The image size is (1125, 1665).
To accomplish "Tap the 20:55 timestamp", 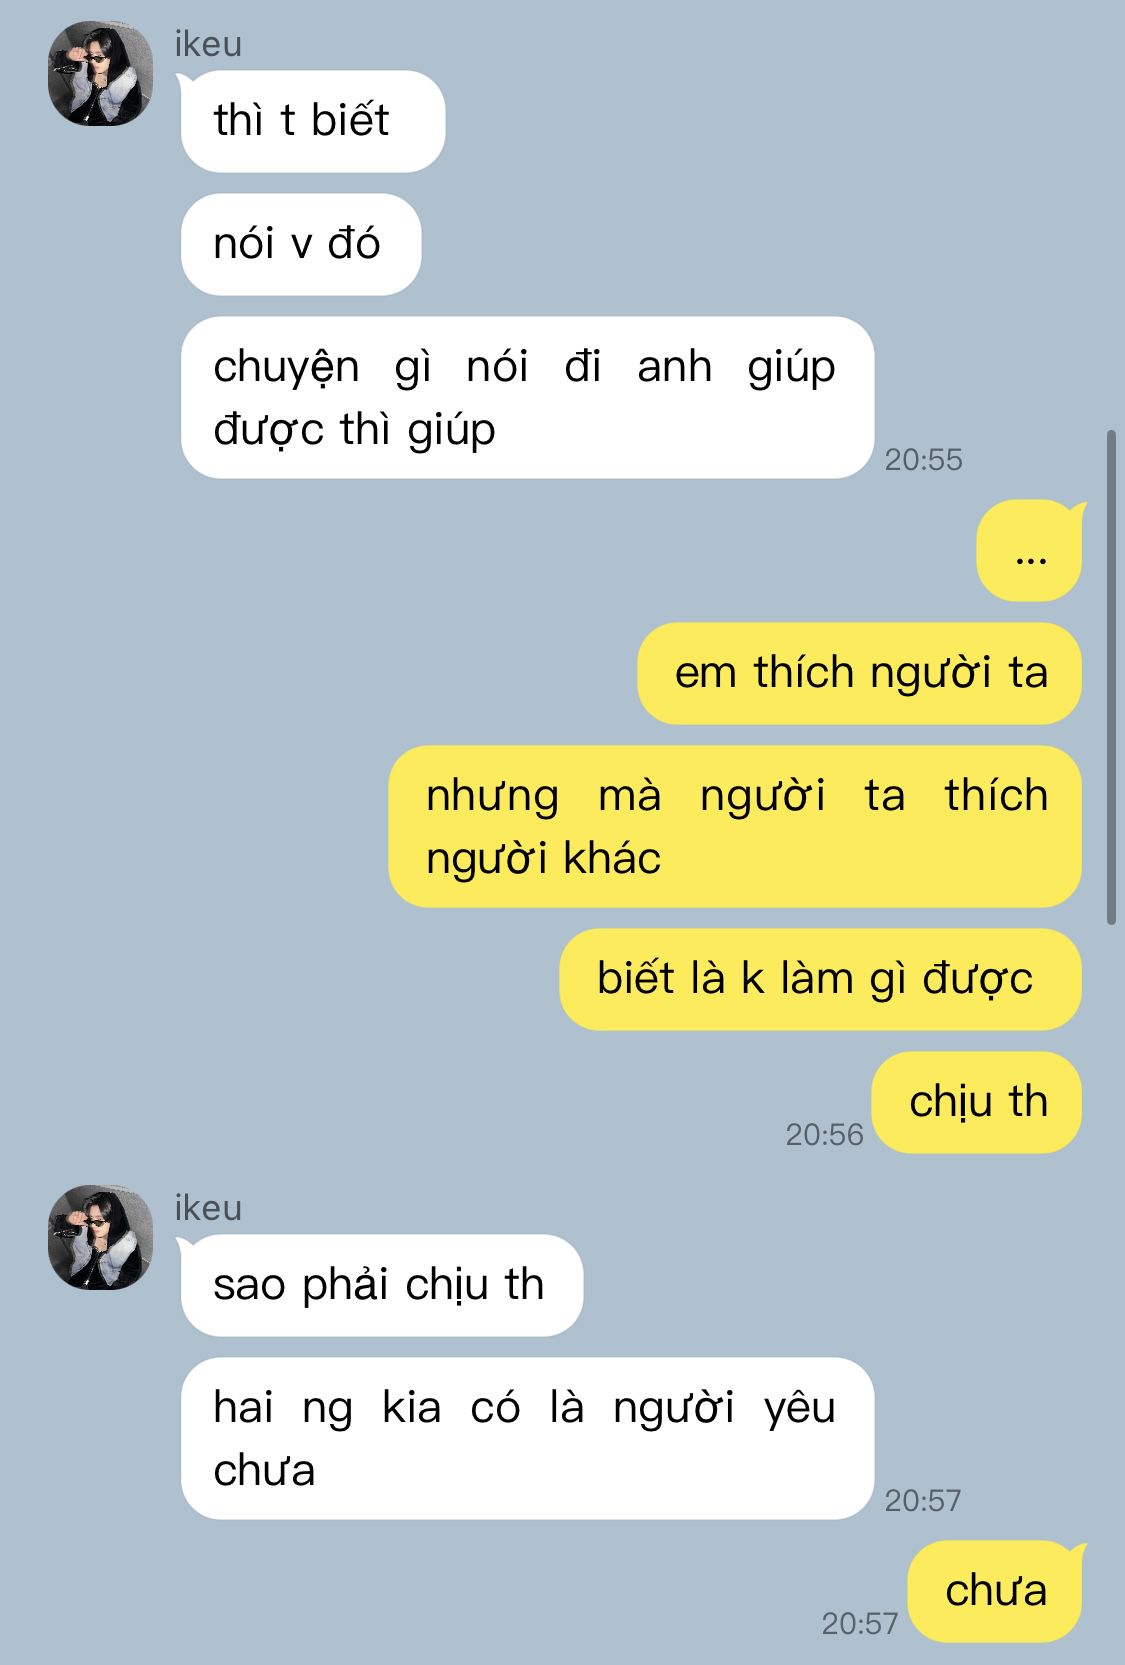I will tap(923, 459).
